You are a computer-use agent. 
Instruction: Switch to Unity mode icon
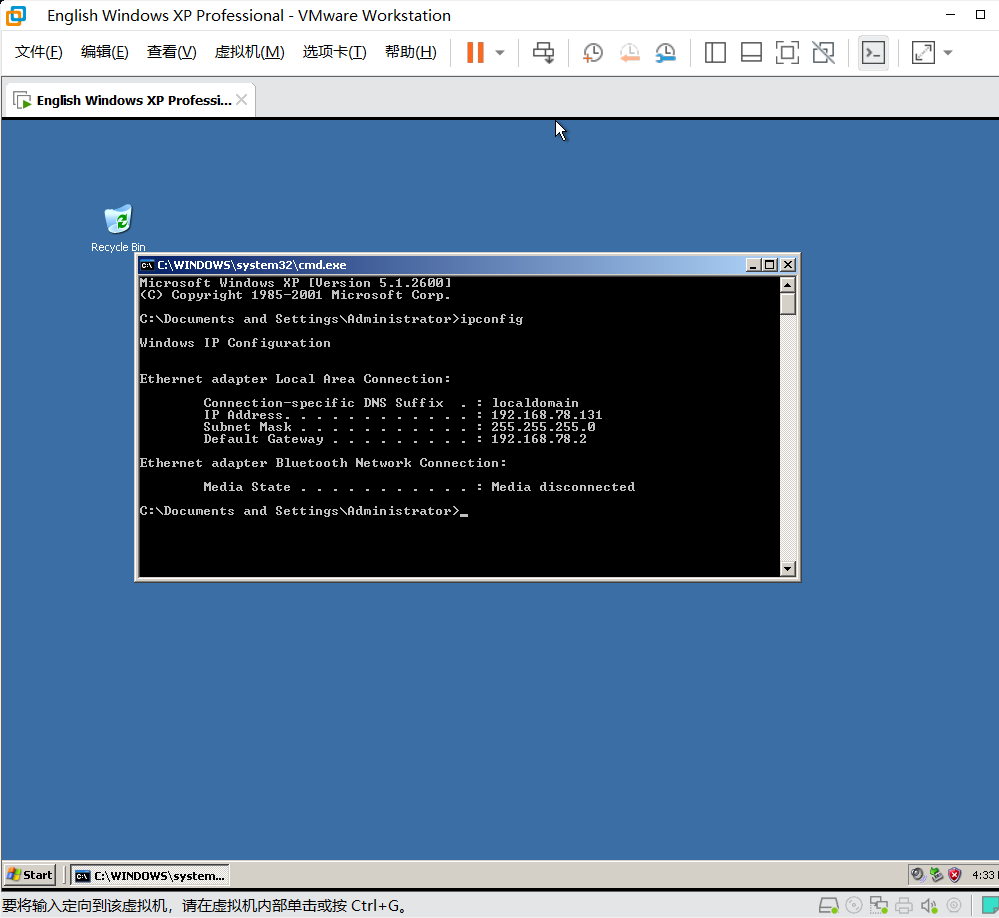[824, 52]
